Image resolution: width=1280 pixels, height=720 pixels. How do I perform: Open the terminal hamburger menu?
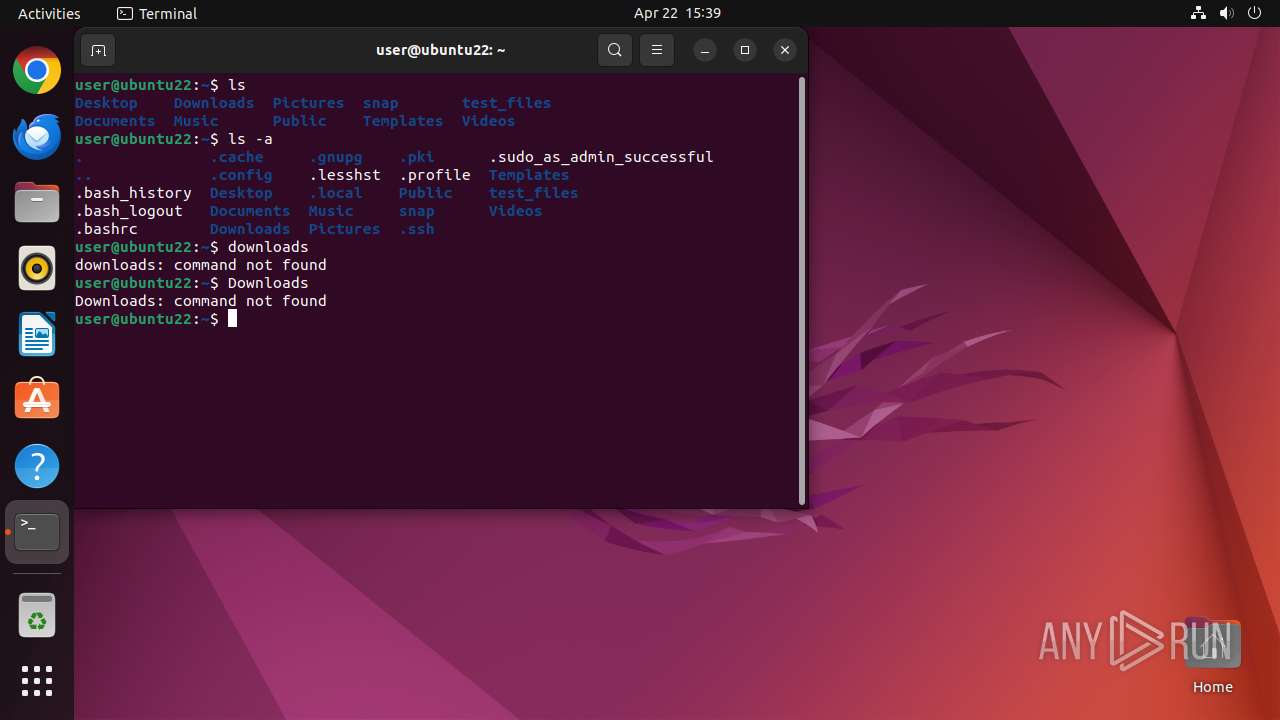pyautogui.click(x=657, y=50)
